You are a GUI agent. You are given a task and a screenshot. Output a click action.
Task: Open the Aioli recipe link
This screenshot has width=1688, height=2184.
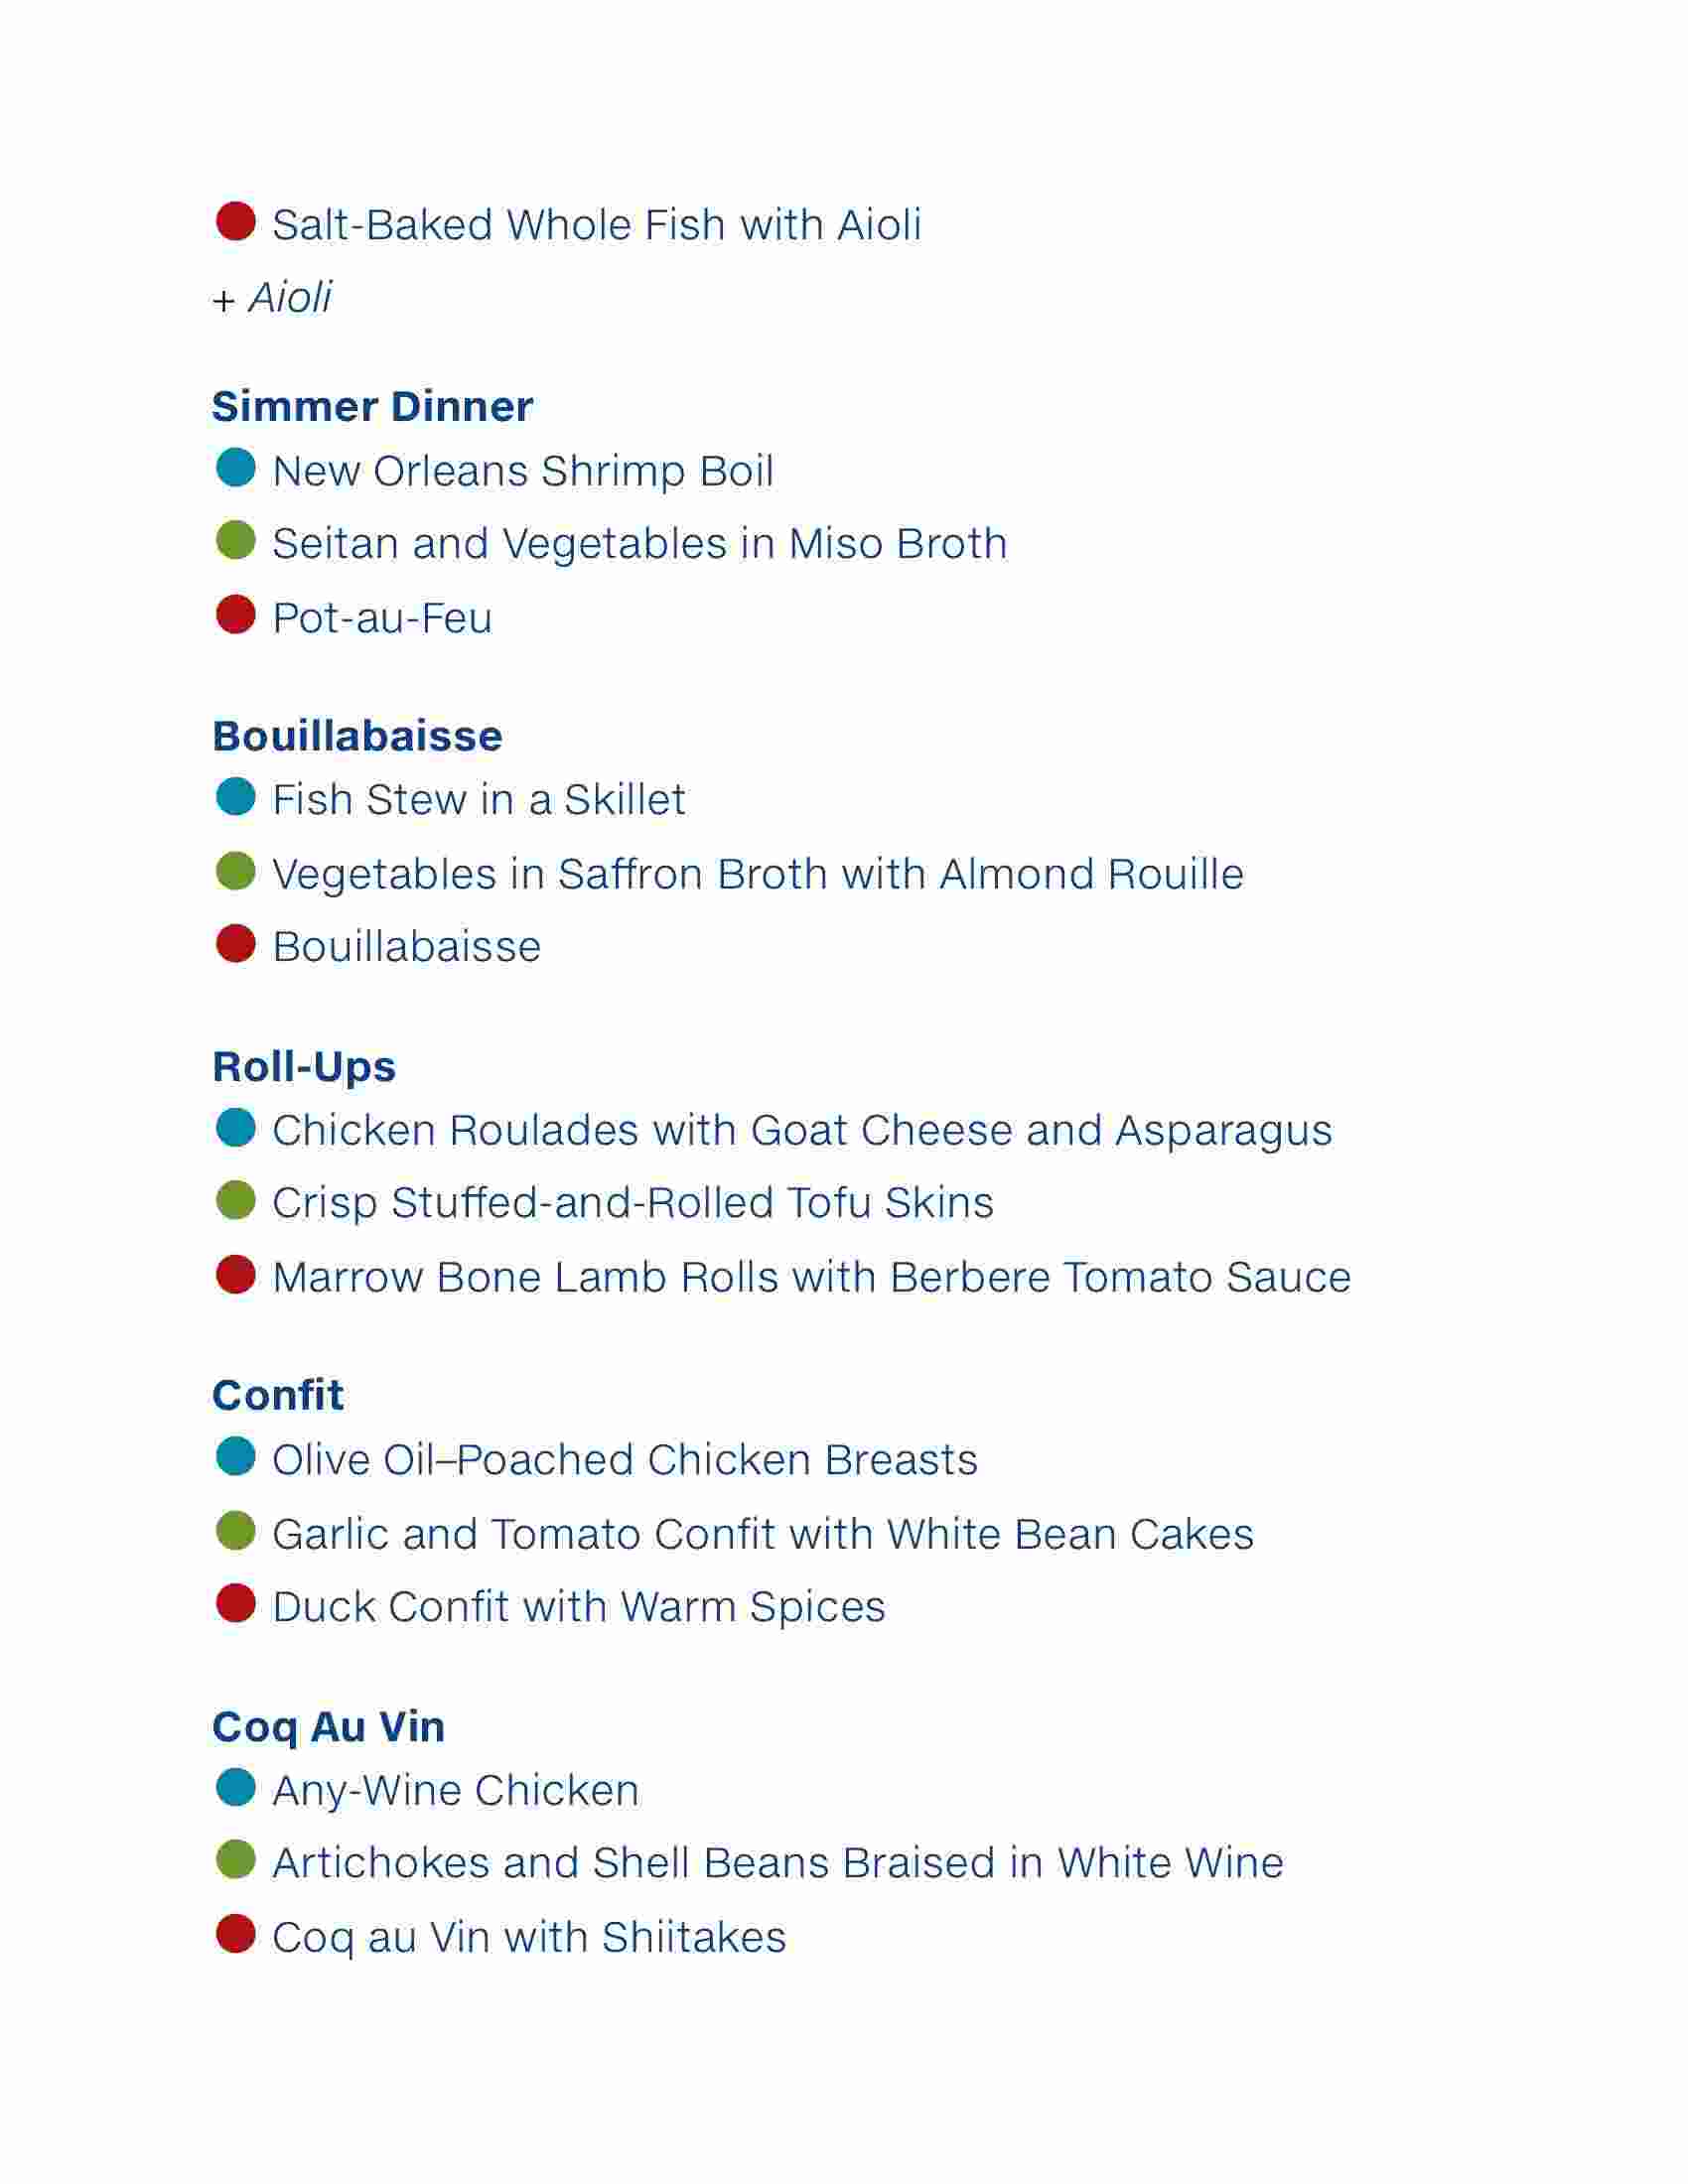pos(290,297)
